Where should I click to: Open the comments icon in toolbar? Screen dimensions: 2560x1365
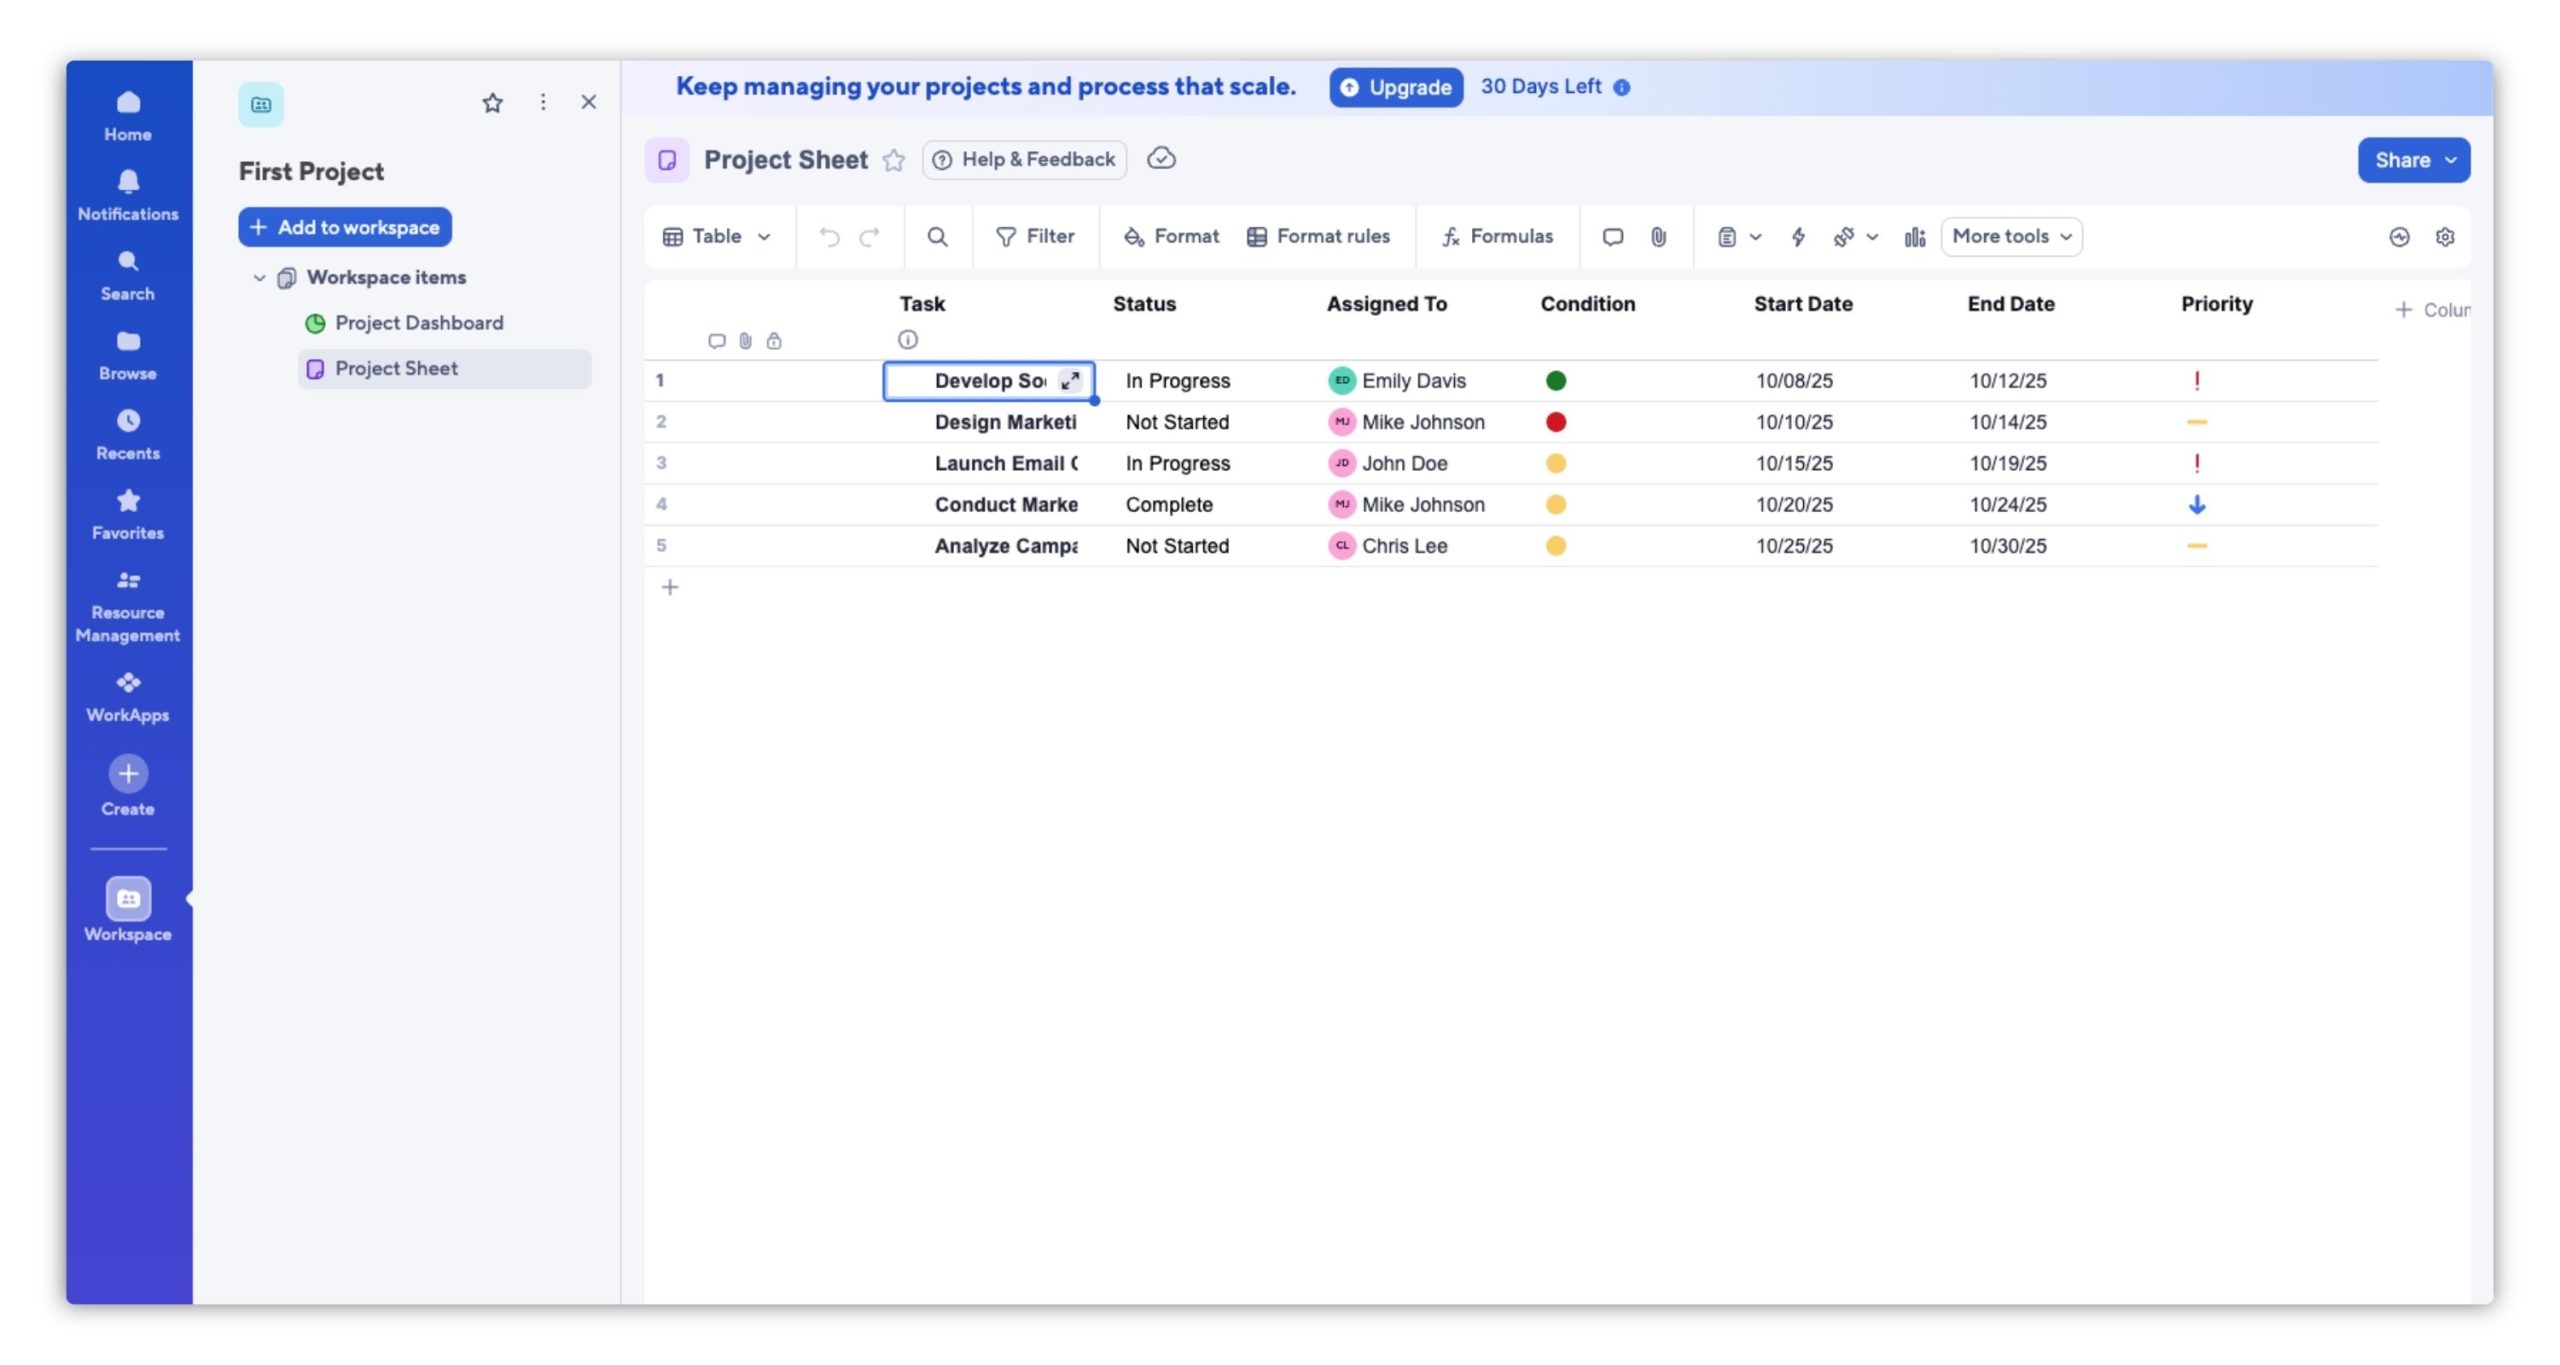coord(1612,237)
